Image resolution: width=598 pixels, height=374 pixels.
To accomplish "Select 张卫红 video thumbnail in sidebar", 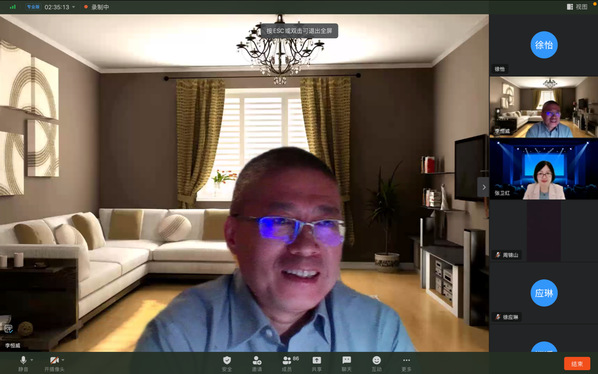I will point(544,169).
